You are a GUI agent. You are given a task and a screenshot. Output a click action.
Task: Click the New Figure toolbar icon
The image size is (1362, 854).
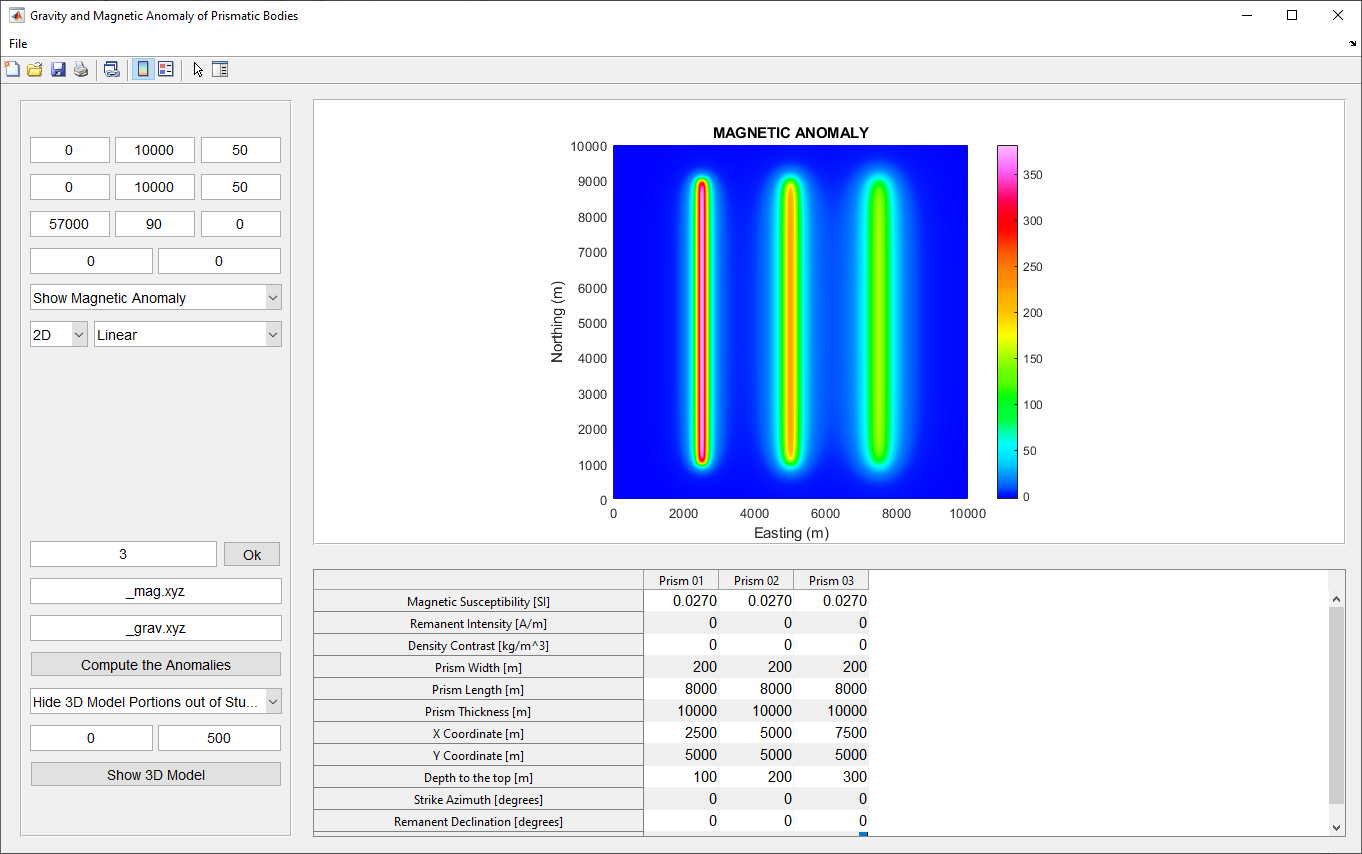(12, 69)
